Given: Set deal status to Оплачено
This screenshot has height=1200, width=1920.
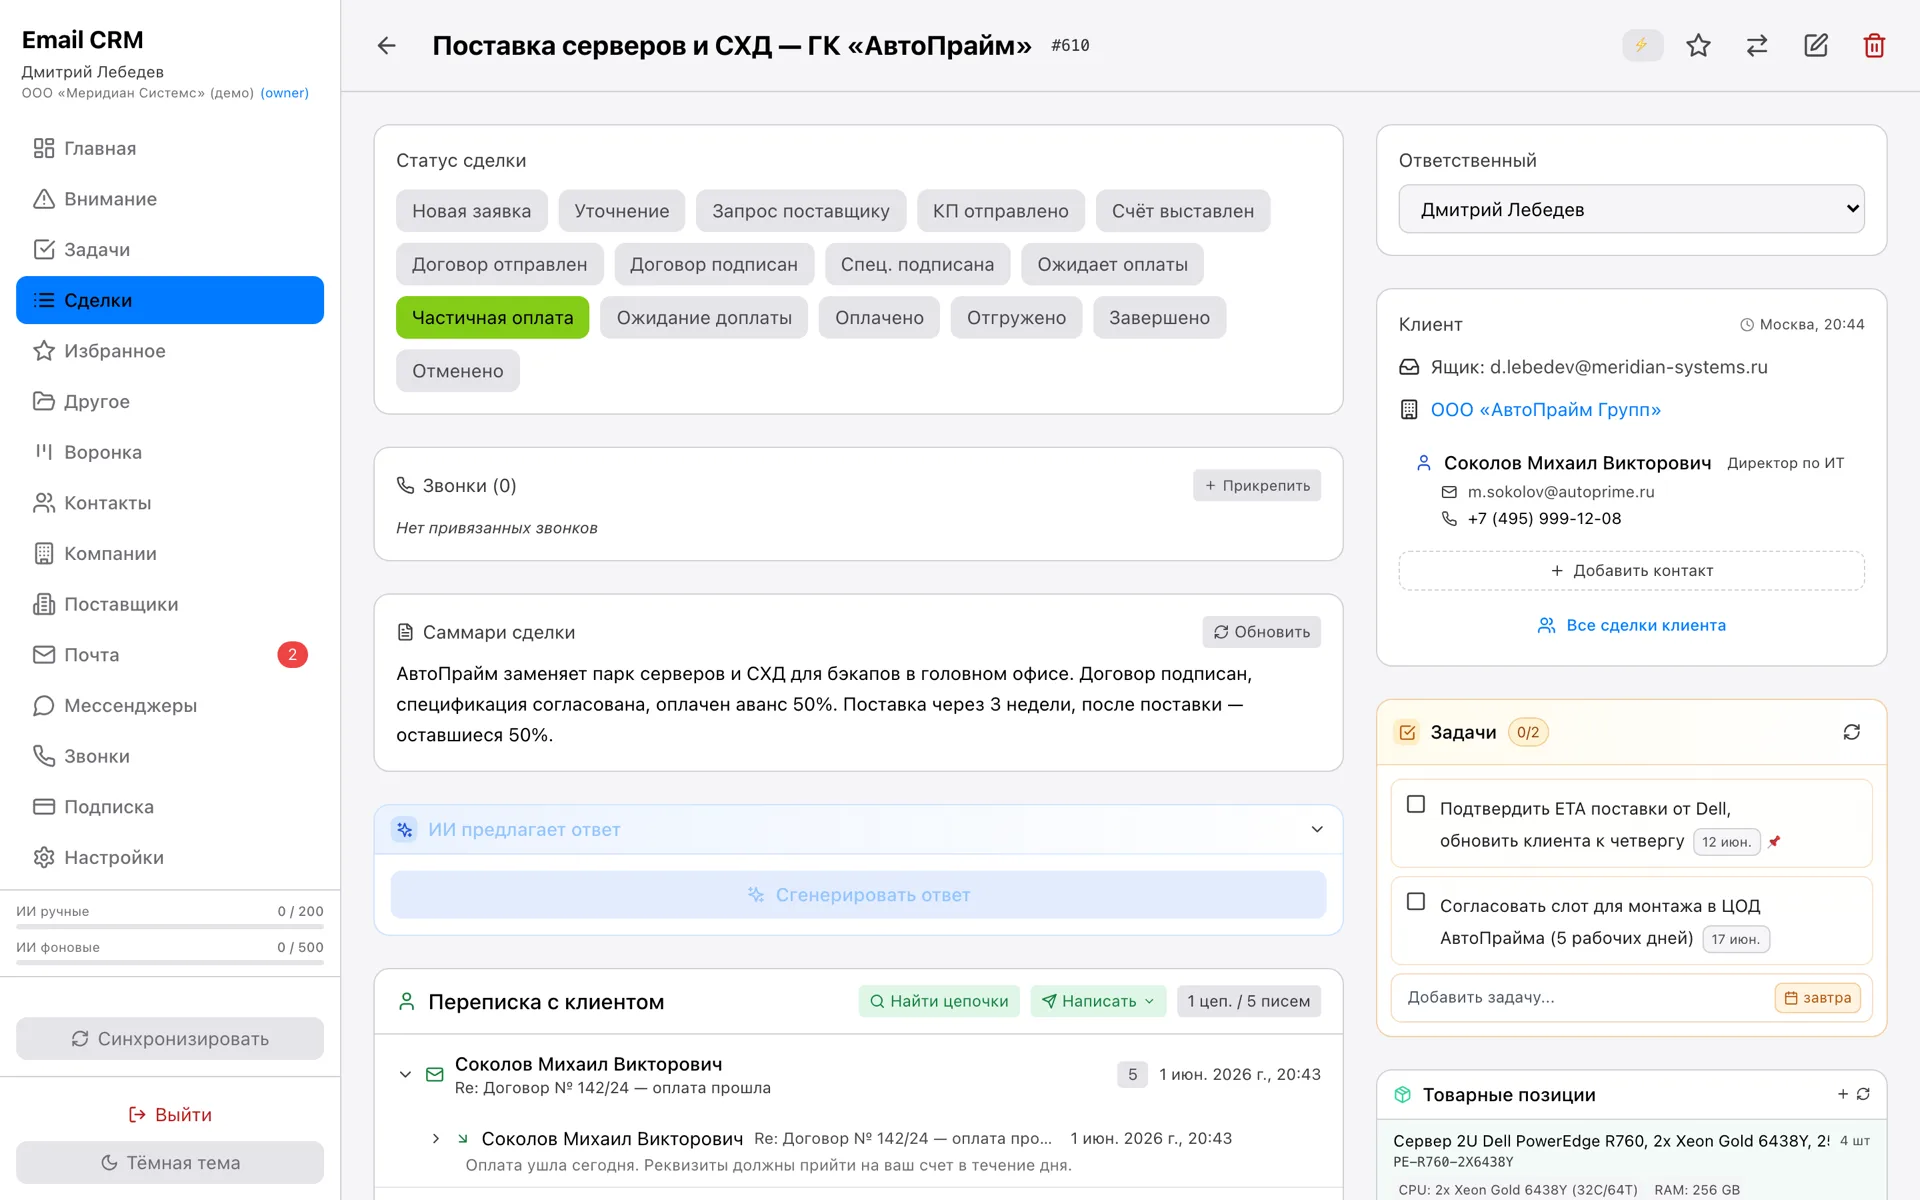Looking at the screenshot, I should click(879, 318).
